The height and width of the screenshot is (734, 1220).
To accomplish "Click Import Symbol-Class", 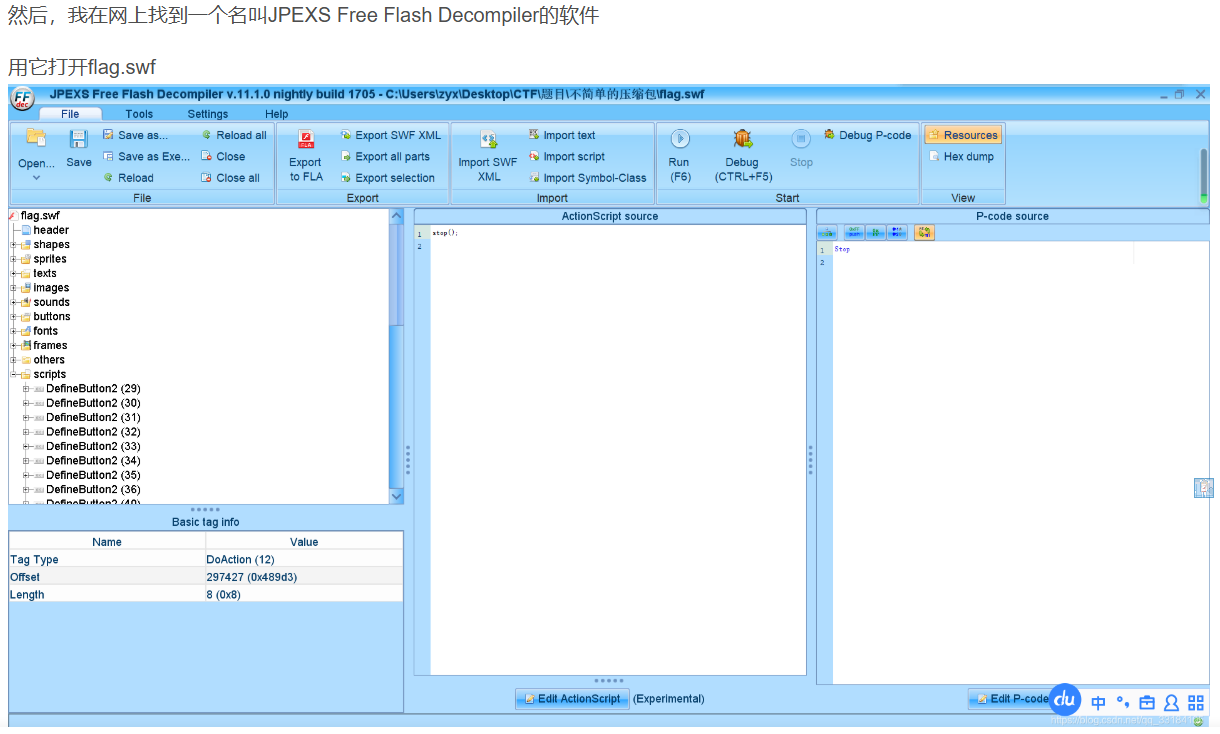I will 587,178.
